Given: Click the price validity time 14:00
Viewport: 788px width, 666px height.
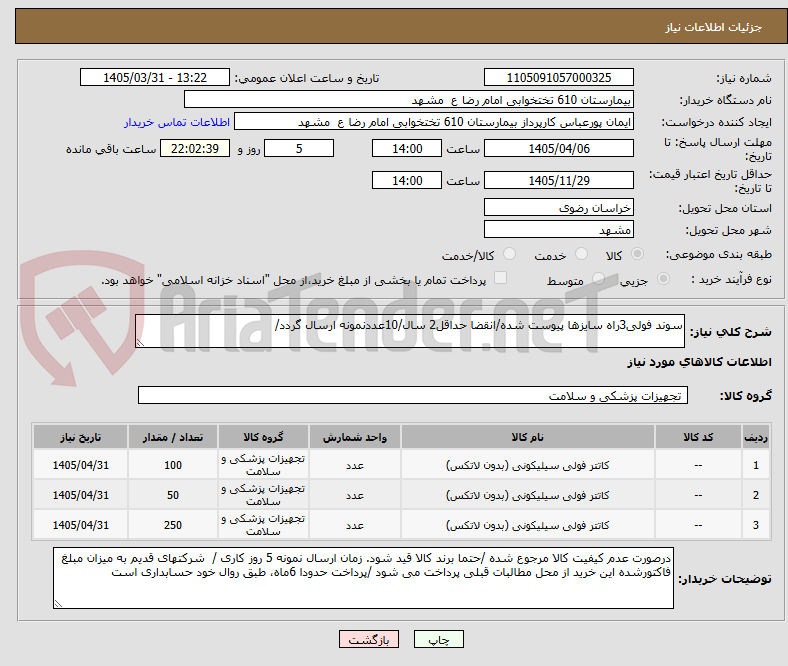Looking at the screenshot, I should point(407,180).
